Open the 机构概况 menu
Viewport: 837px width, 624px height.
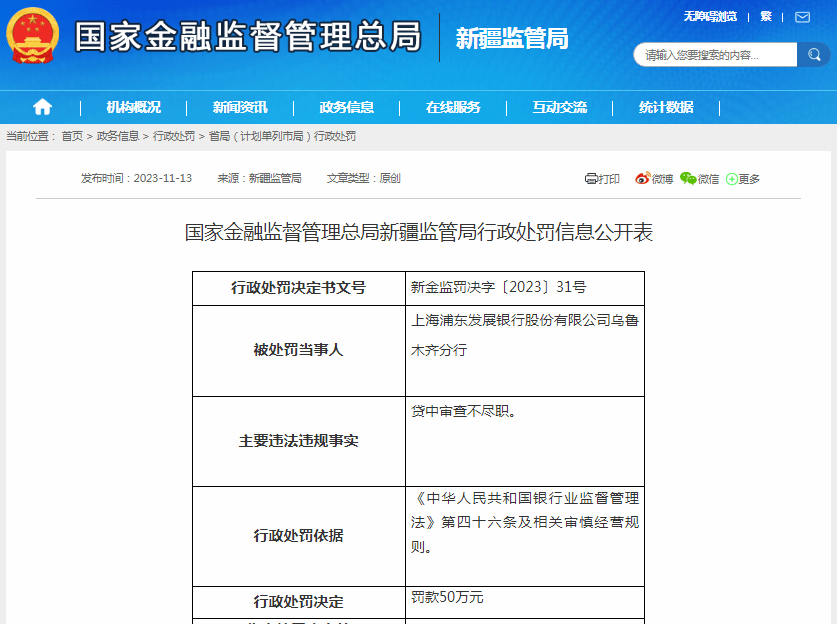click(x=133, y=107)
